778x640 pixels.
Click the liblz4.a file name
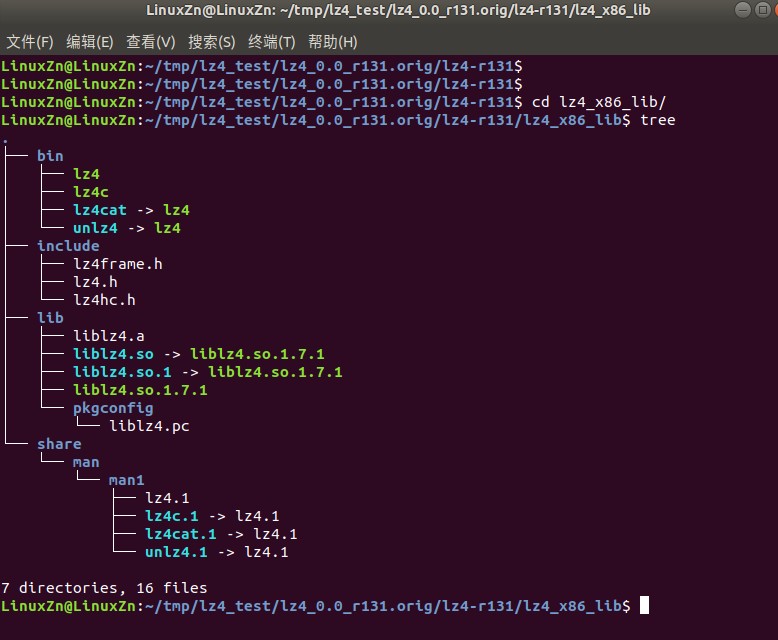[x=109, y=336]
